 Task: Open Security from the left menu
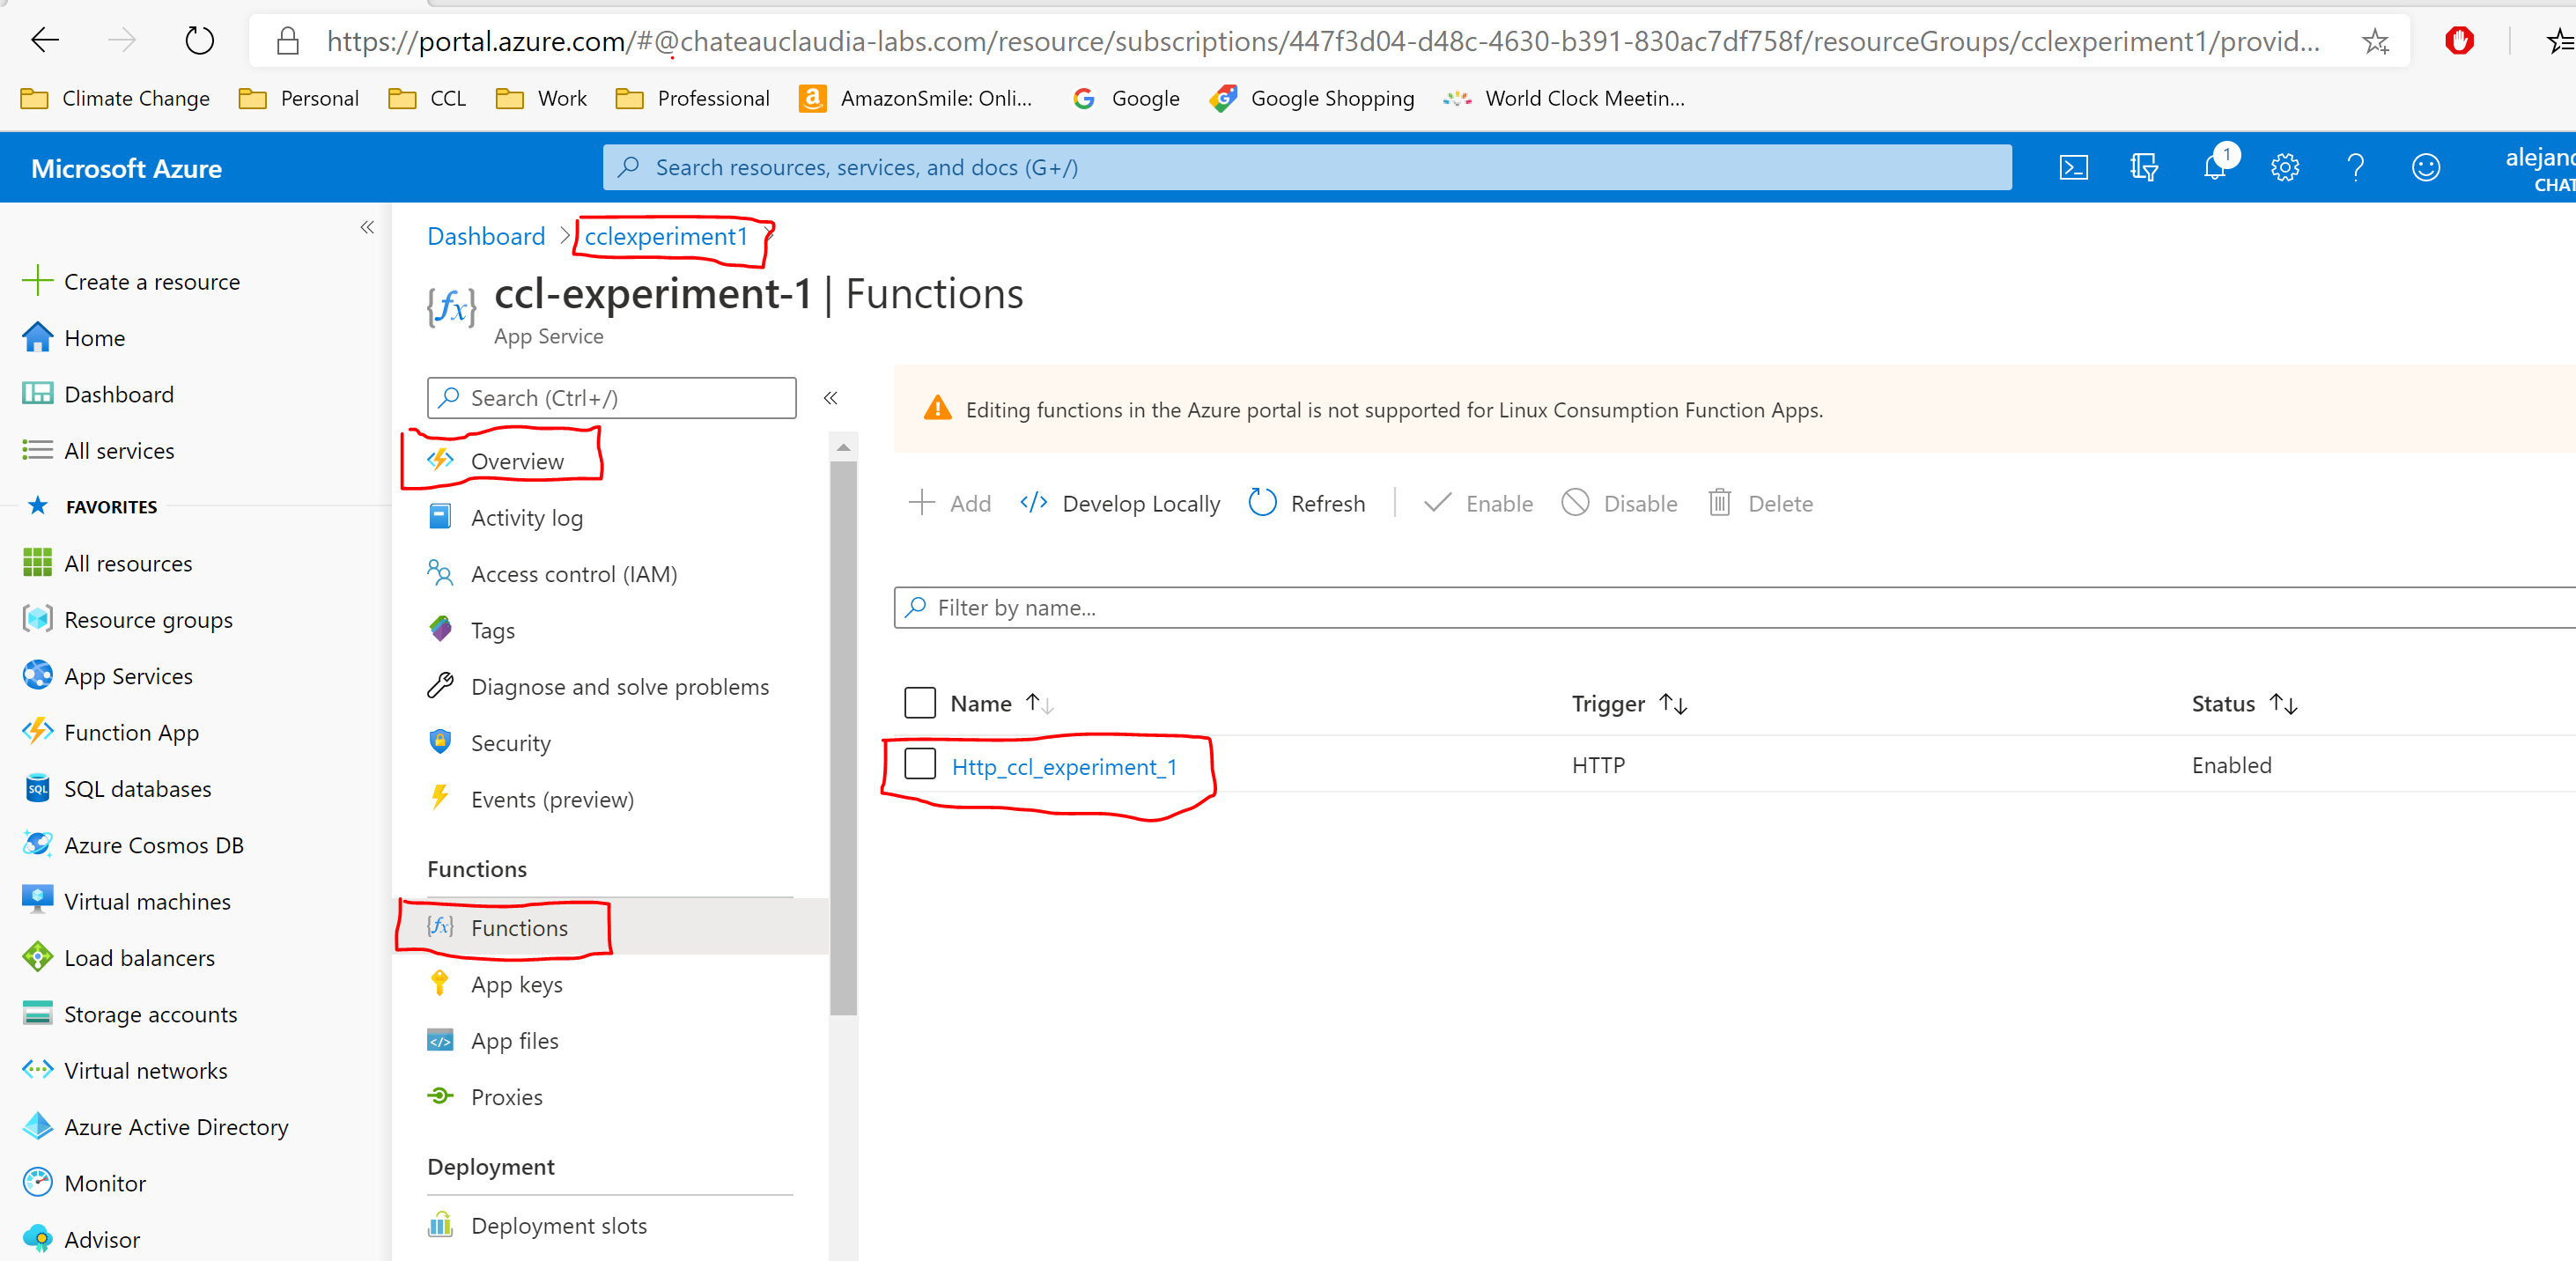[510, 742]
